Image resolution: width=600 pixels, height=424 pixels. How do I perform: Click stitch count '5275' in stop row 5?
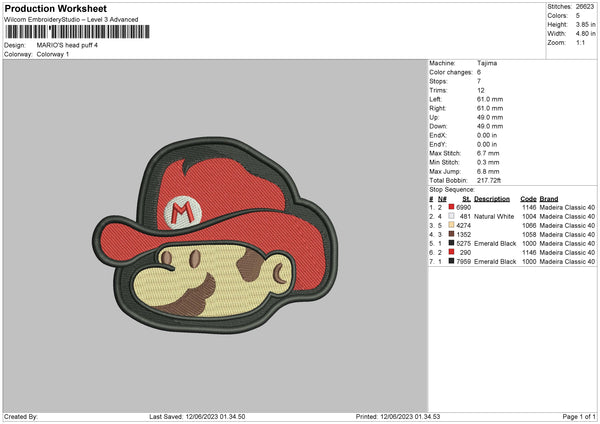[463, 243]
